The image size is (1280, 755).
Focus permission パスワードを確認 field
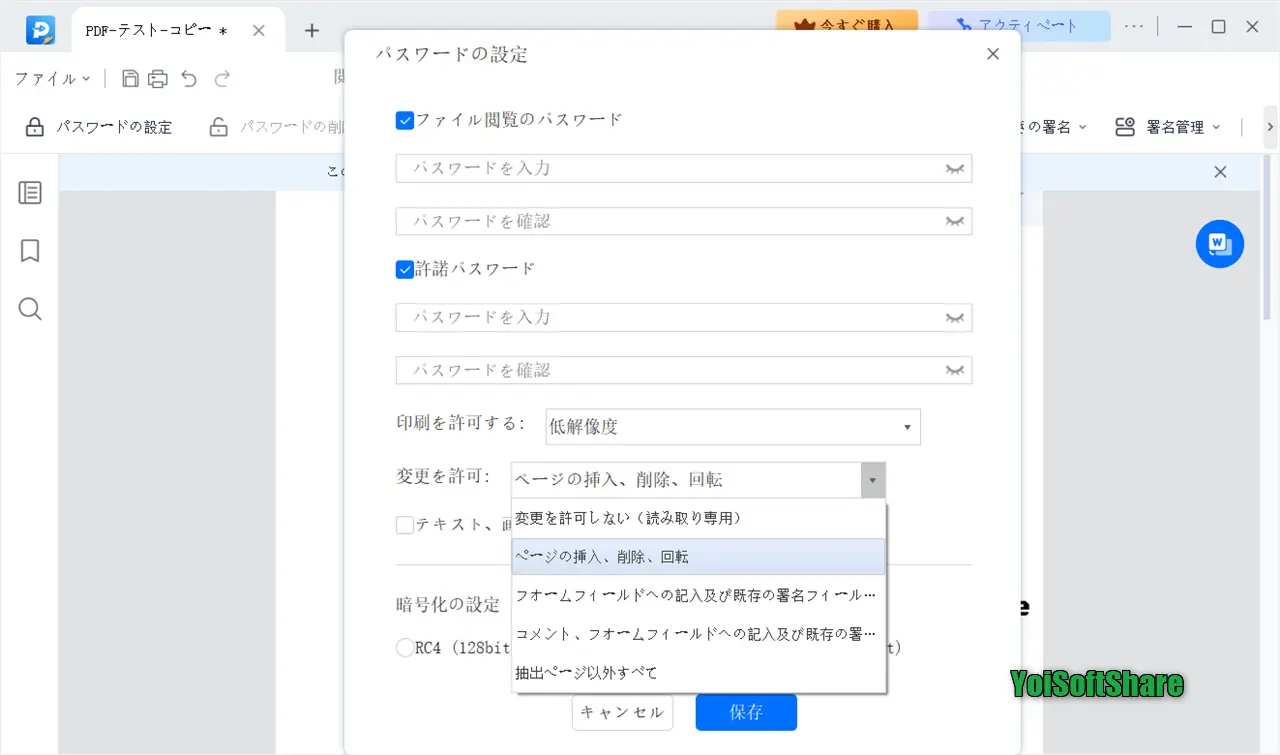coord(684,370)
